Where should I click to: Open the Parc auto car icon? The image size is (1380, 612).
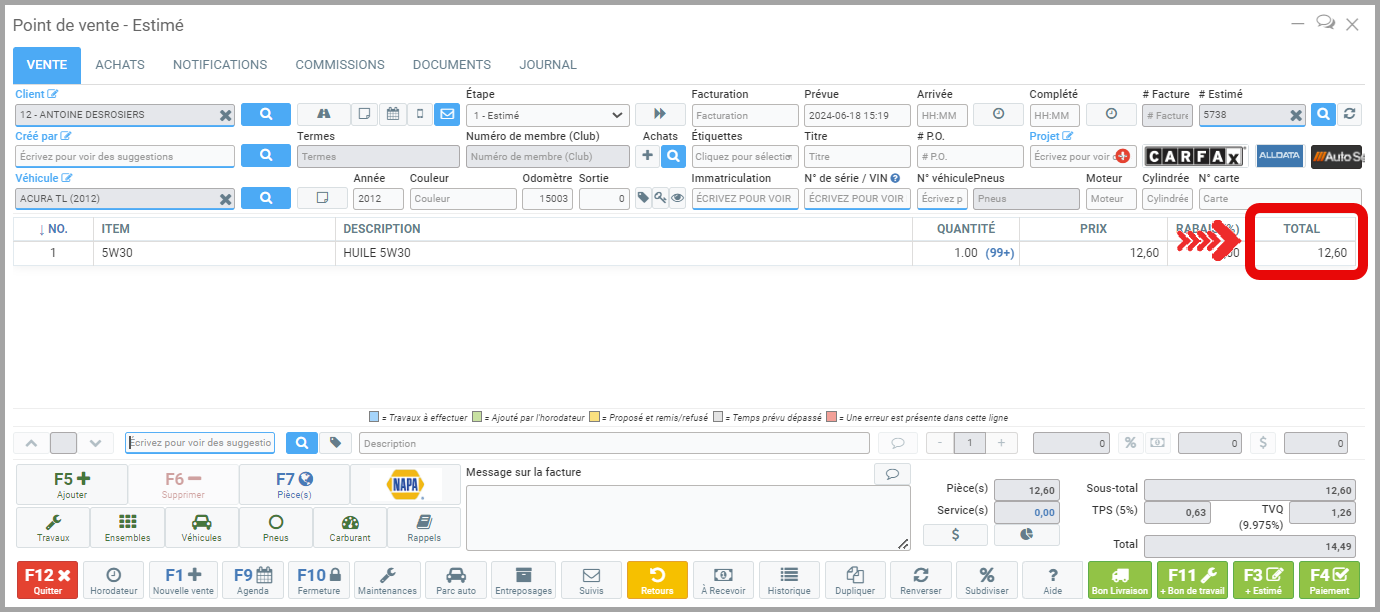[455, 580]
